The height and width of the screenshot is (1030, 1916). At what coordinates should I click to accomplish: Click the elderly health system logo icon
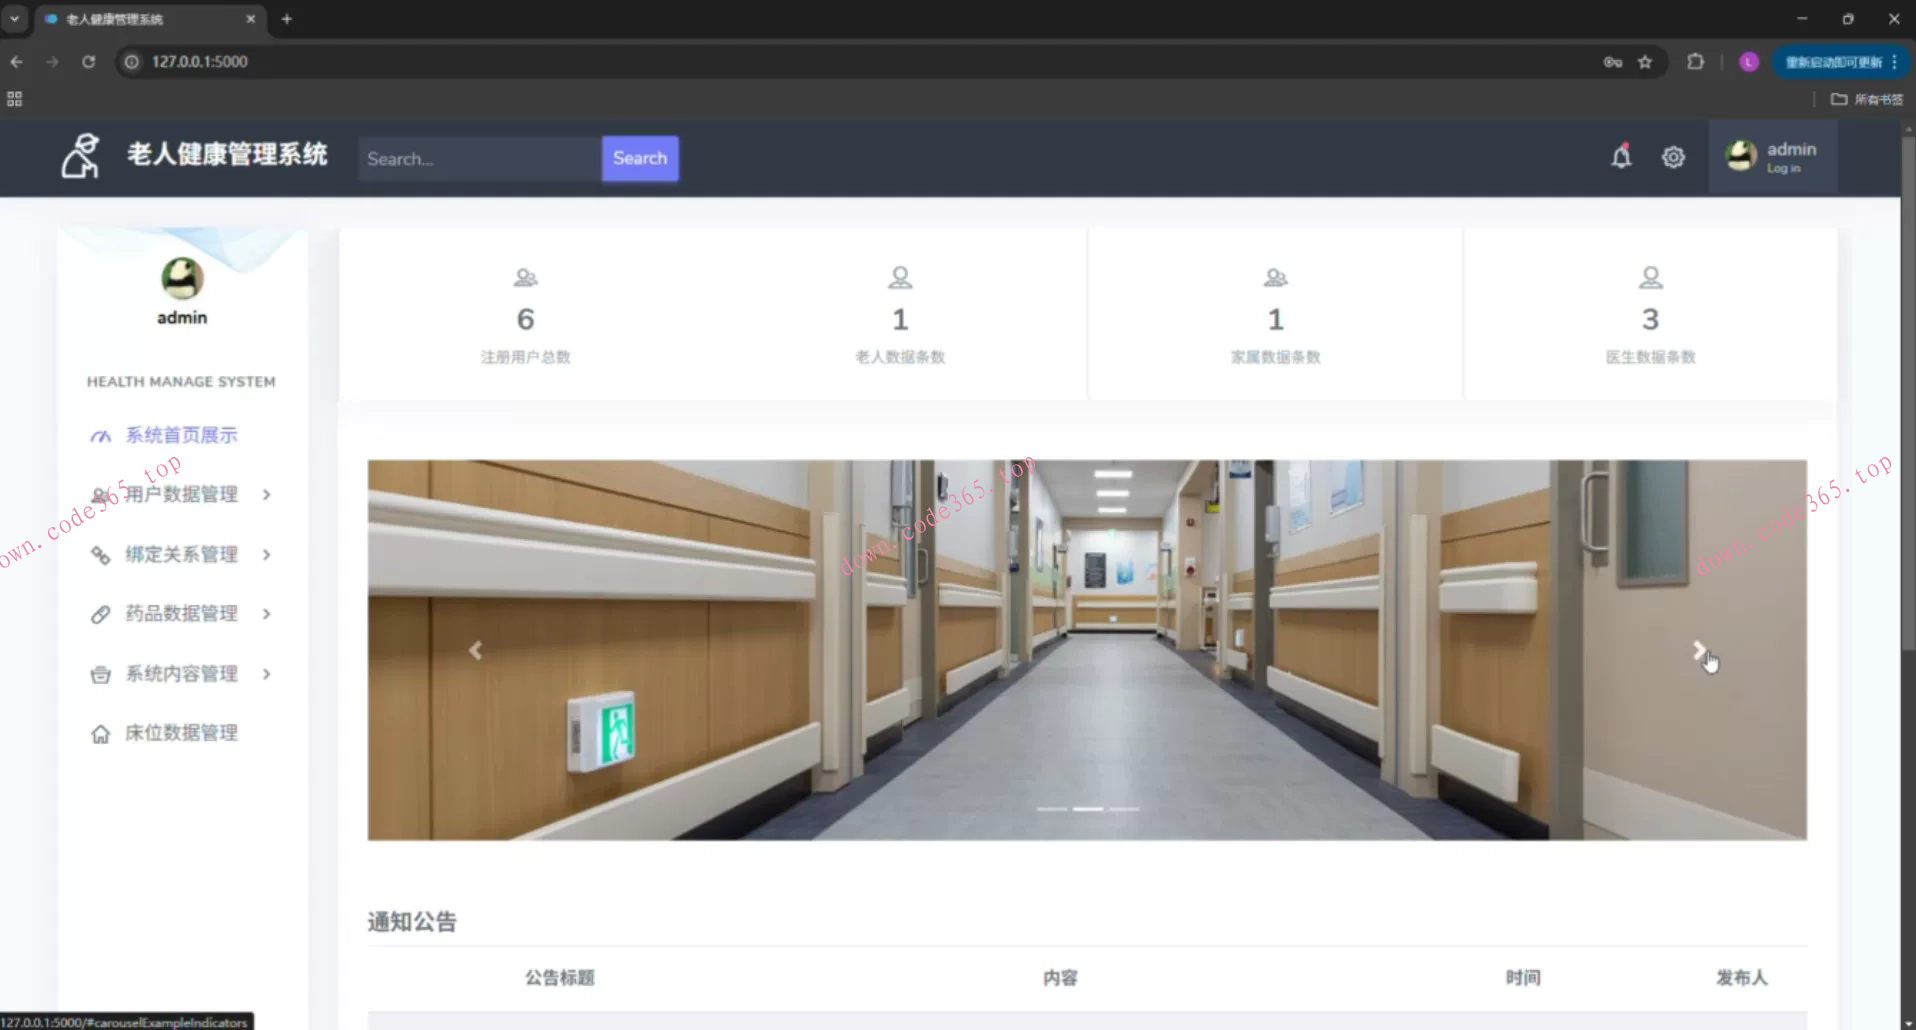click(80, 156)
